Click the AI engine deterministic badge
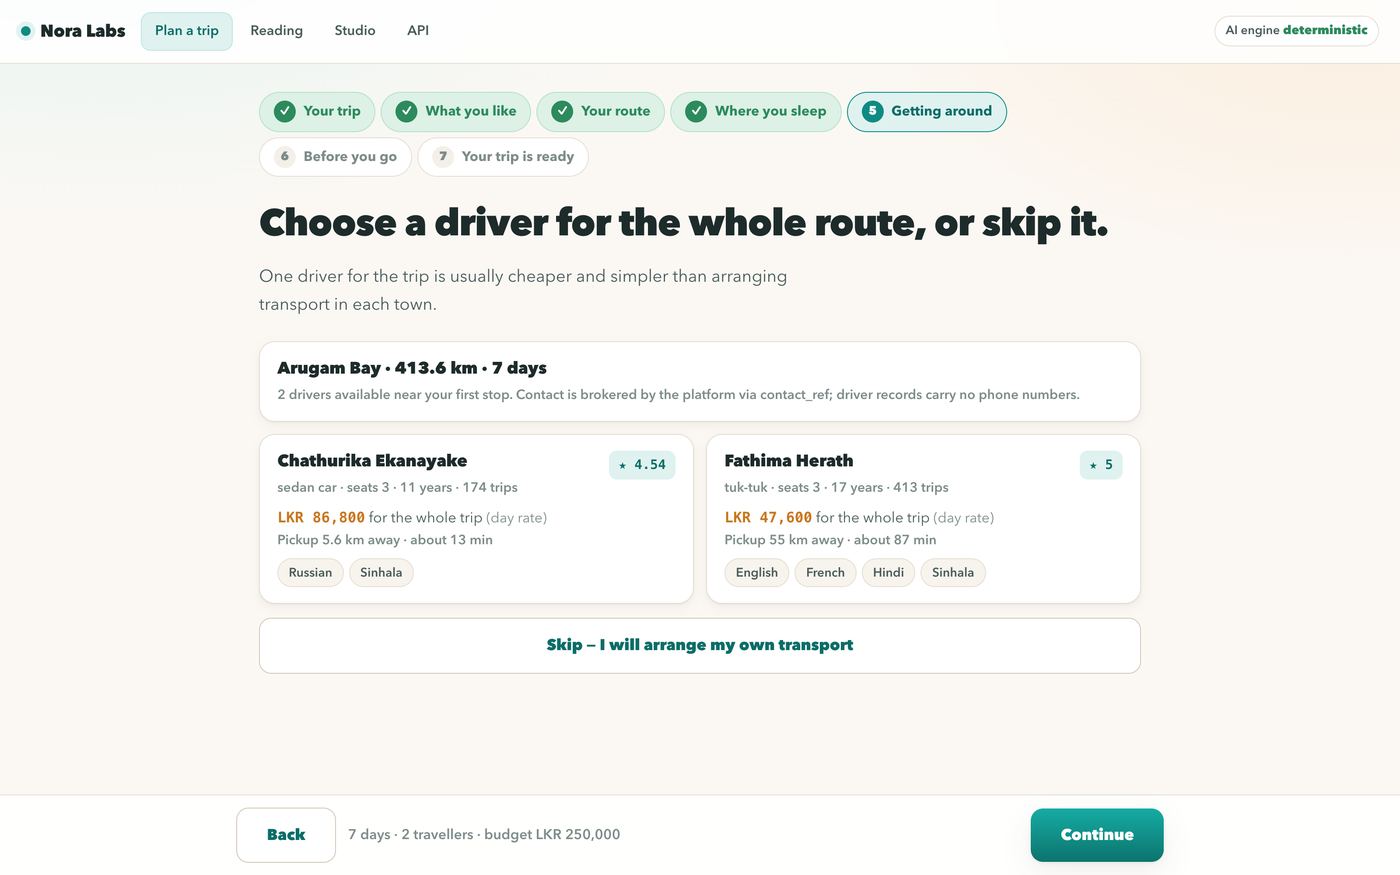Screen dimensions: 1400x875 1296,31
